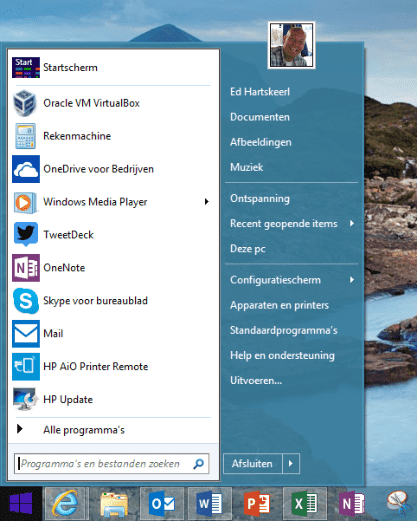Launch OneNote icon in start menu
Screen dimensions: 417x521
coord(26,268)
